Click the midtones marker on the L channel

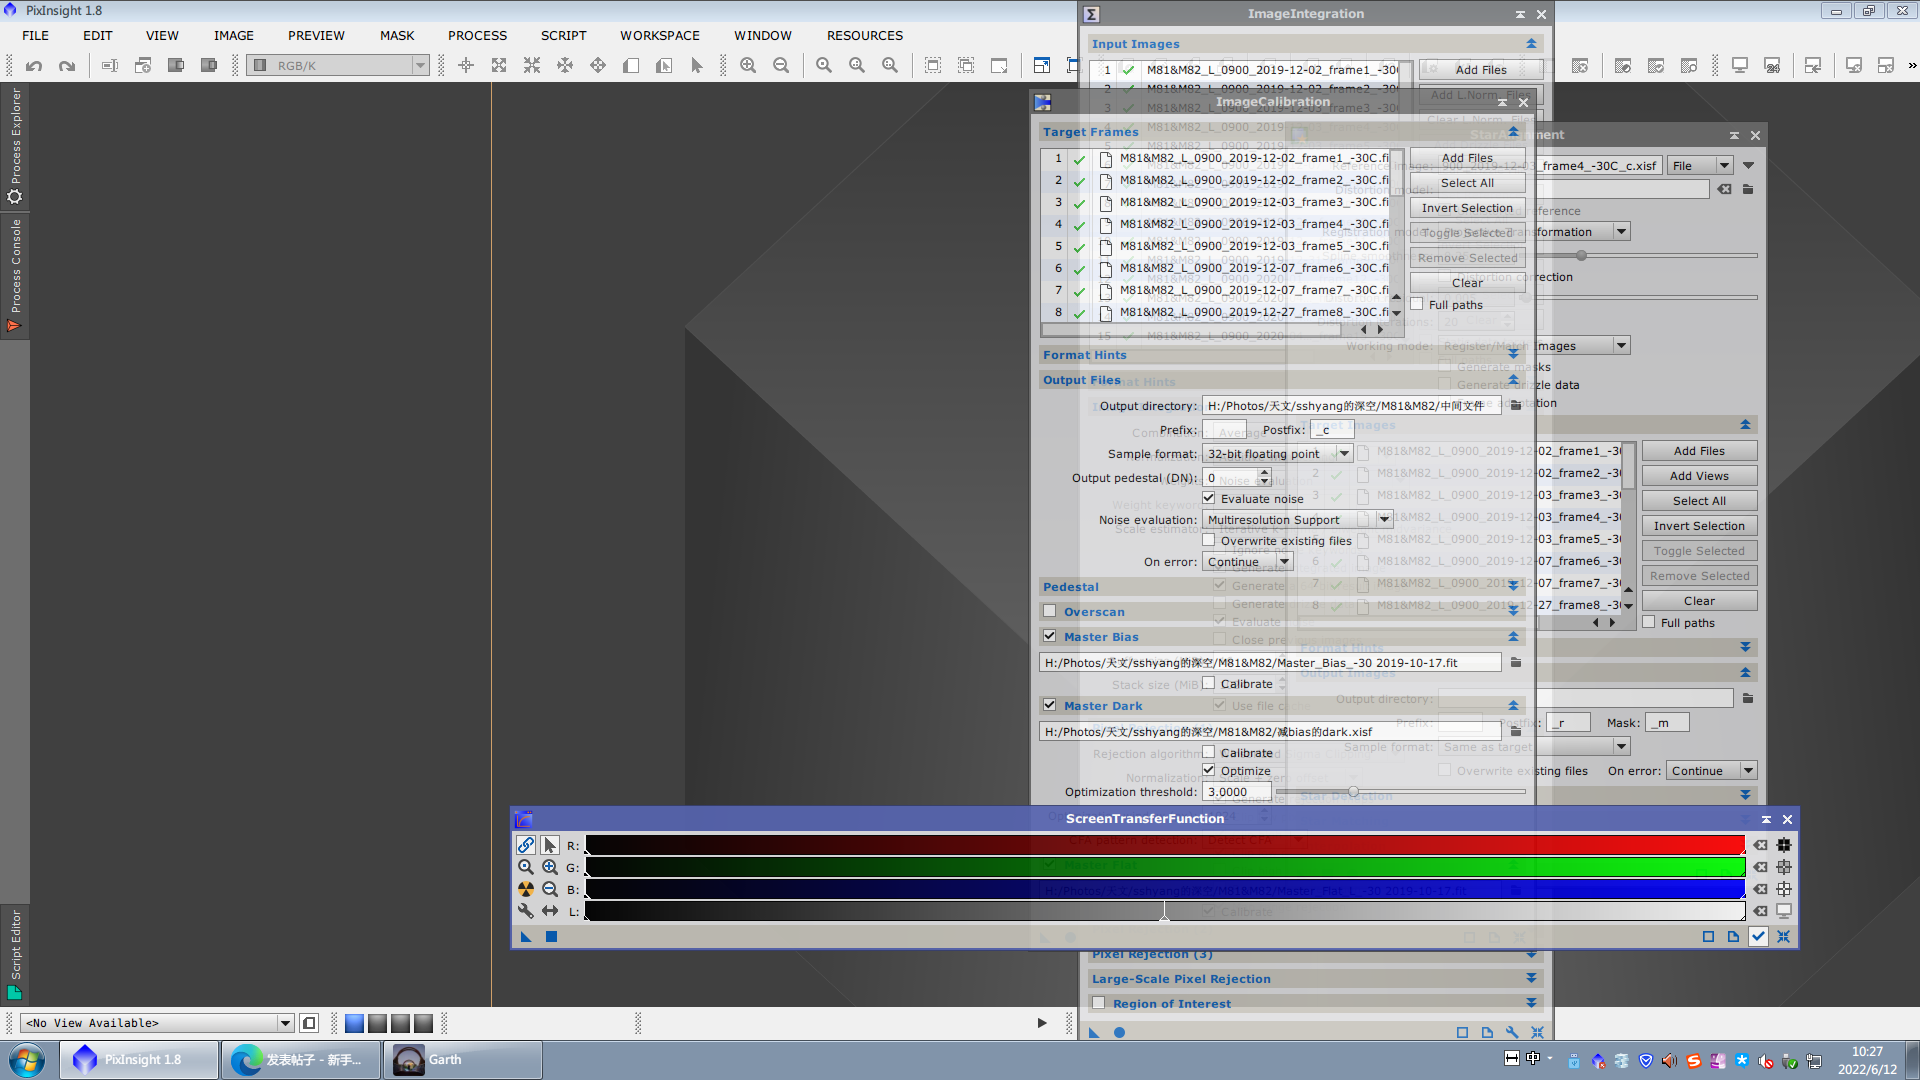[1164, 913]
